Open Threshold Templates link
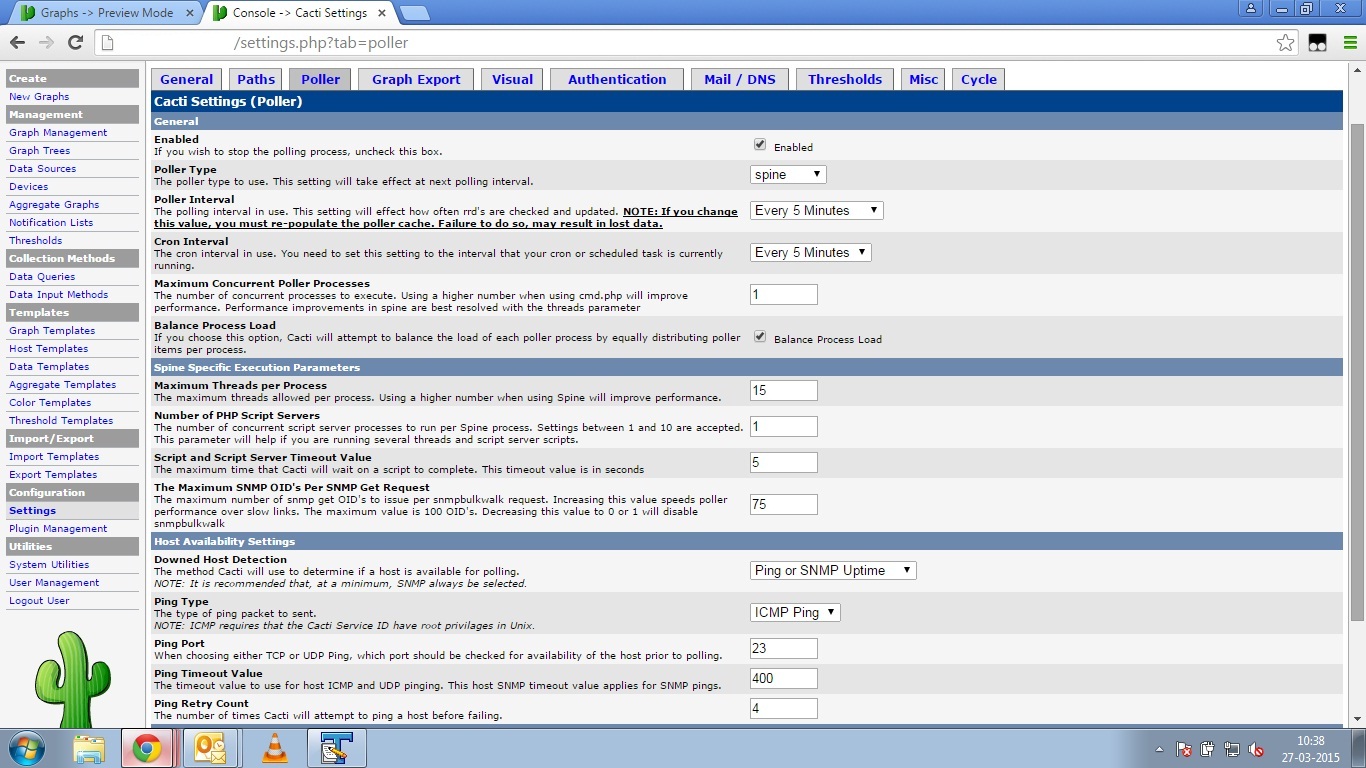Image resolution: width=1366 pixels, height=768 pixels. [x=61, y=421]
